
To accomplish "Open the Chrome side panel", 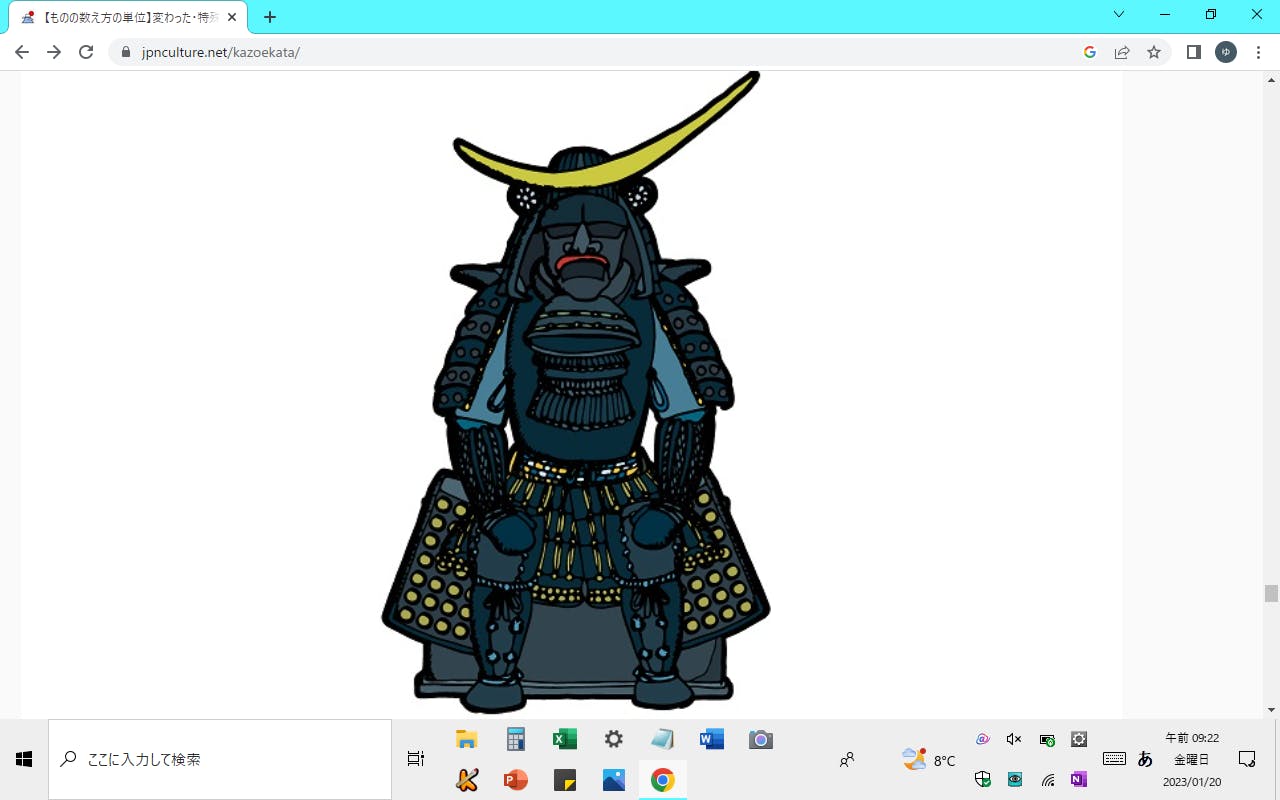I will point(1193,52).
